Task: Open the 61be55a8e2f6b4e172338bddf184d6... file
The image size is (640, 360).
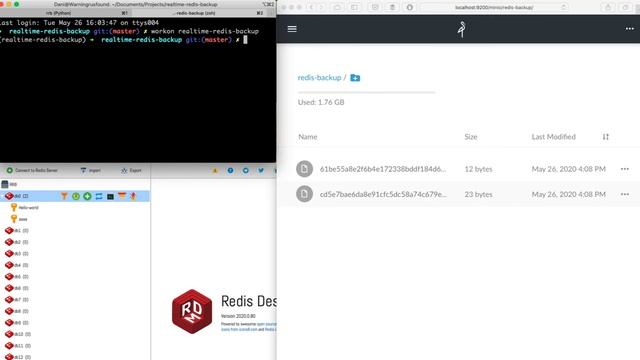Action: coord(383,169)
